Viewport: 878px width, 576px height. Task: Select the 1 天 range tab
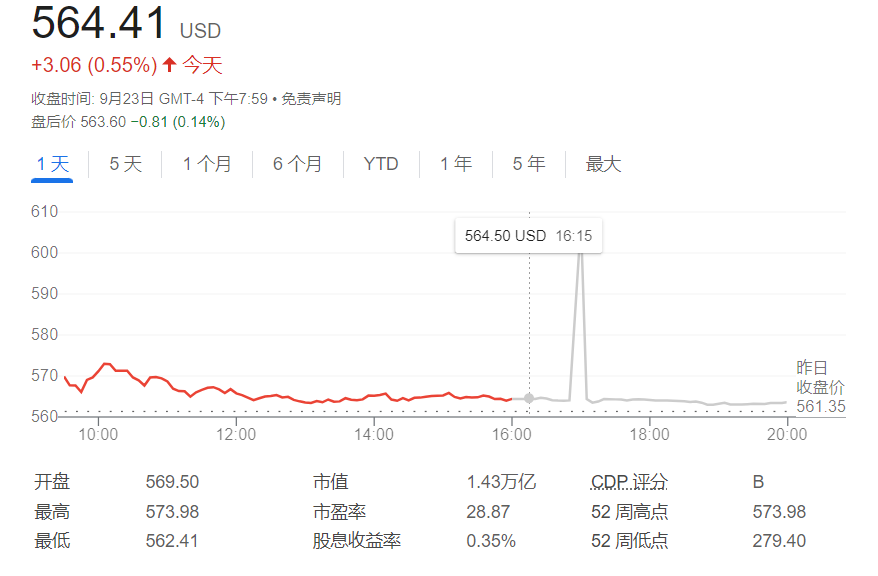click(53, 164)
